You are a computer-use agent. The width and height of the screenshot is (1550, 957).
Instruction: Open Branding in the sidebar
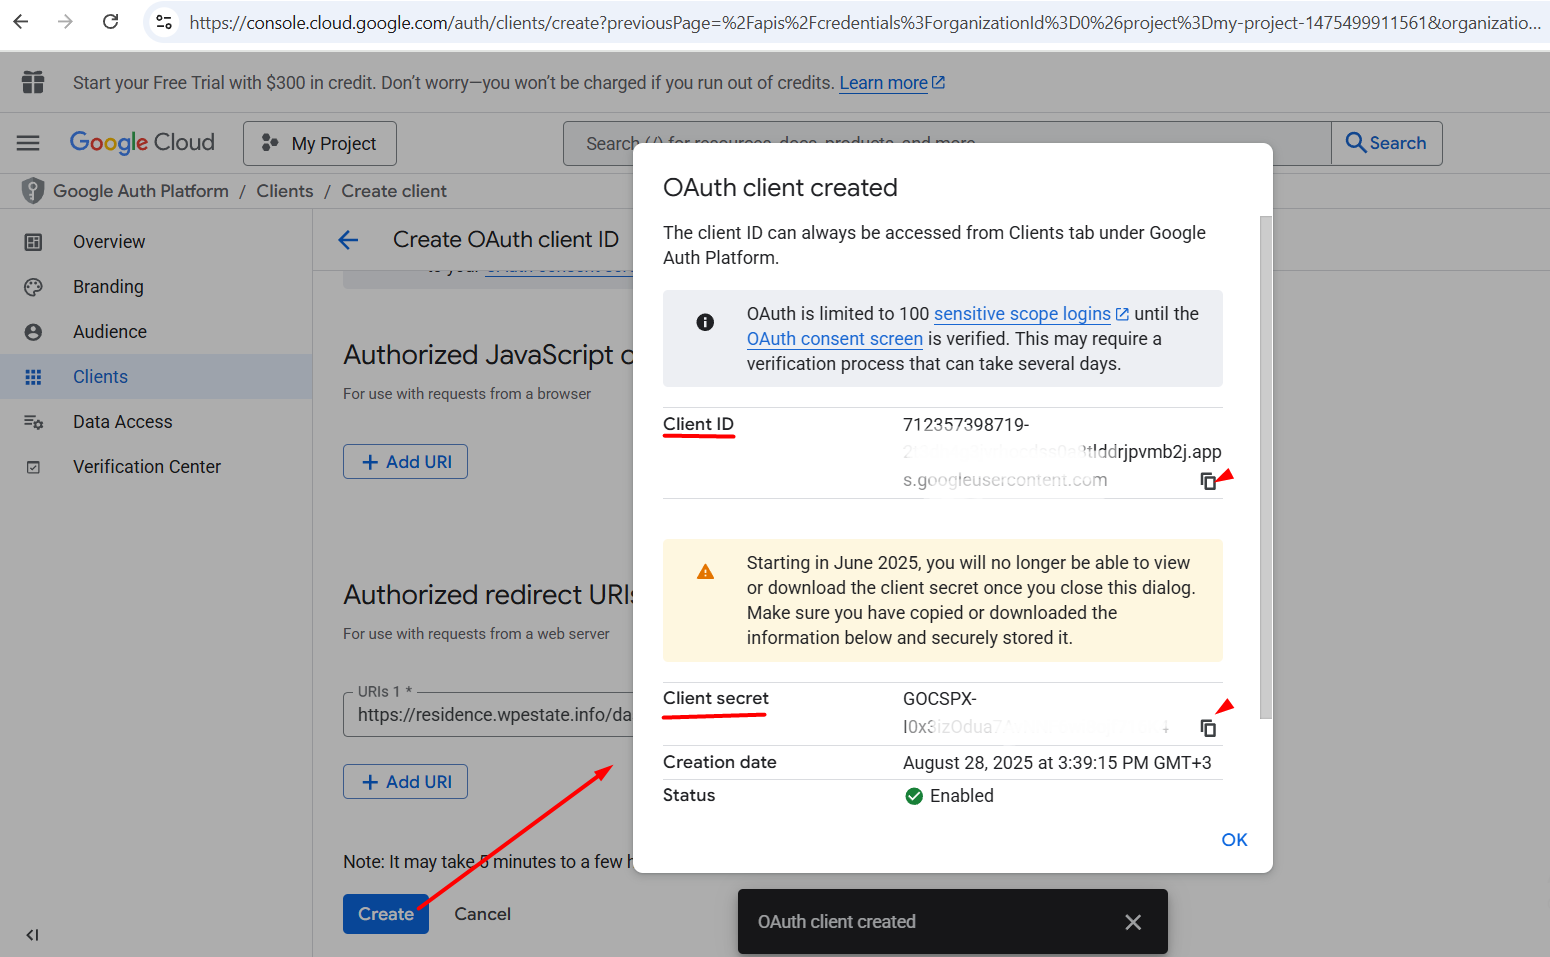(x=108, y=287)
